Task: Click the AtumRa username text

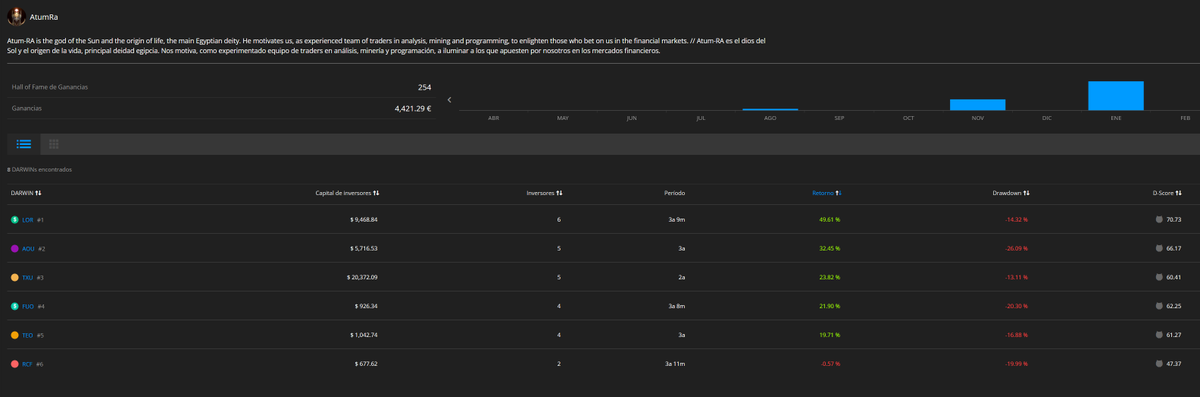Action: click(44, 17)
